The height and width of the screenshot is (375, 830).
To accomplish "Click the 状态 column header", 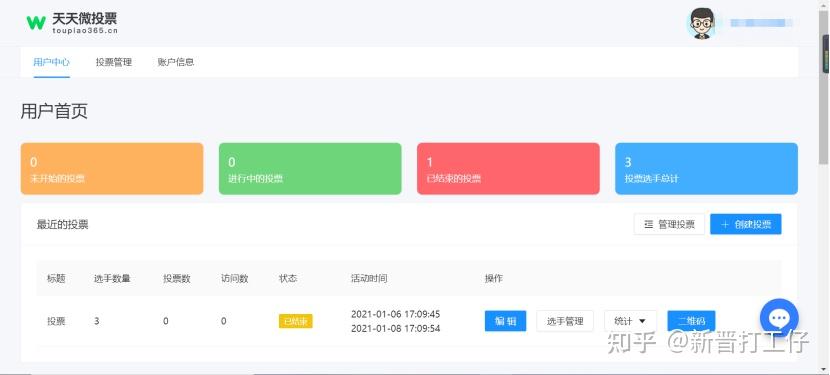I will point(288,278).
